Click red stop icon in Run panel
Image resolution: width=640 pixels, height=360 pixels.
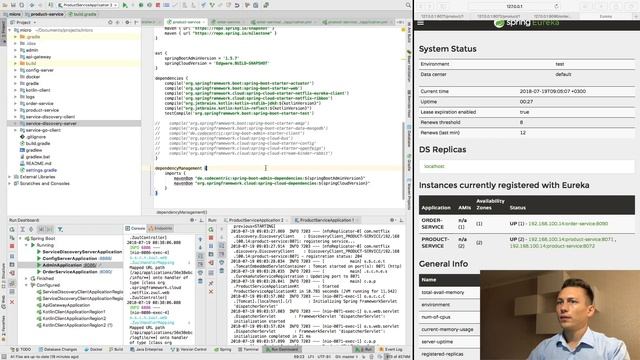pos(211,238)
